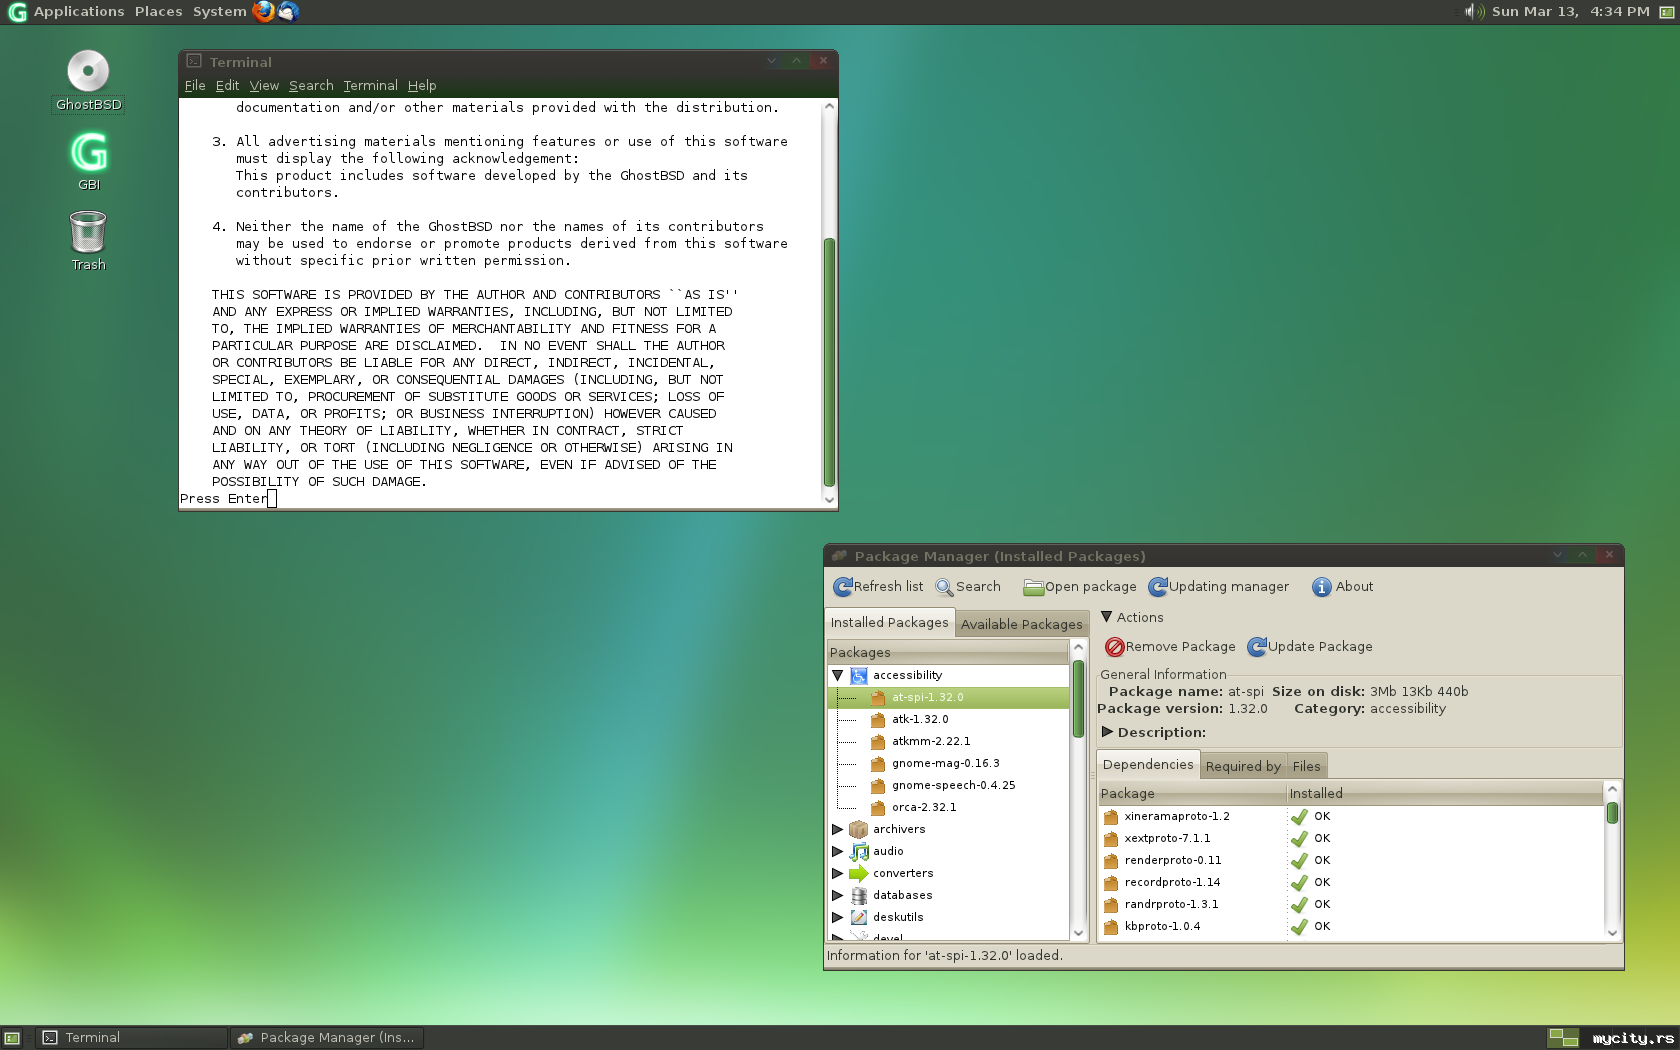The height and width of the screenshot is (1050, 1680).
Task: Select package gnome-mag-0.16.3
Action: (945, 764)
